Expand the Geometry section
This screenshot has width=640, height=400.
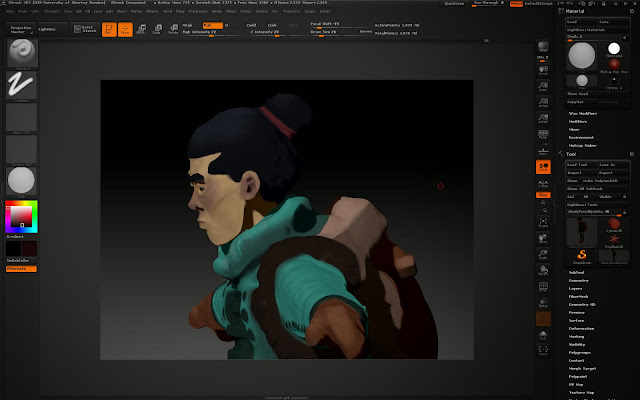pyautogui.click(x=578, y=280)
